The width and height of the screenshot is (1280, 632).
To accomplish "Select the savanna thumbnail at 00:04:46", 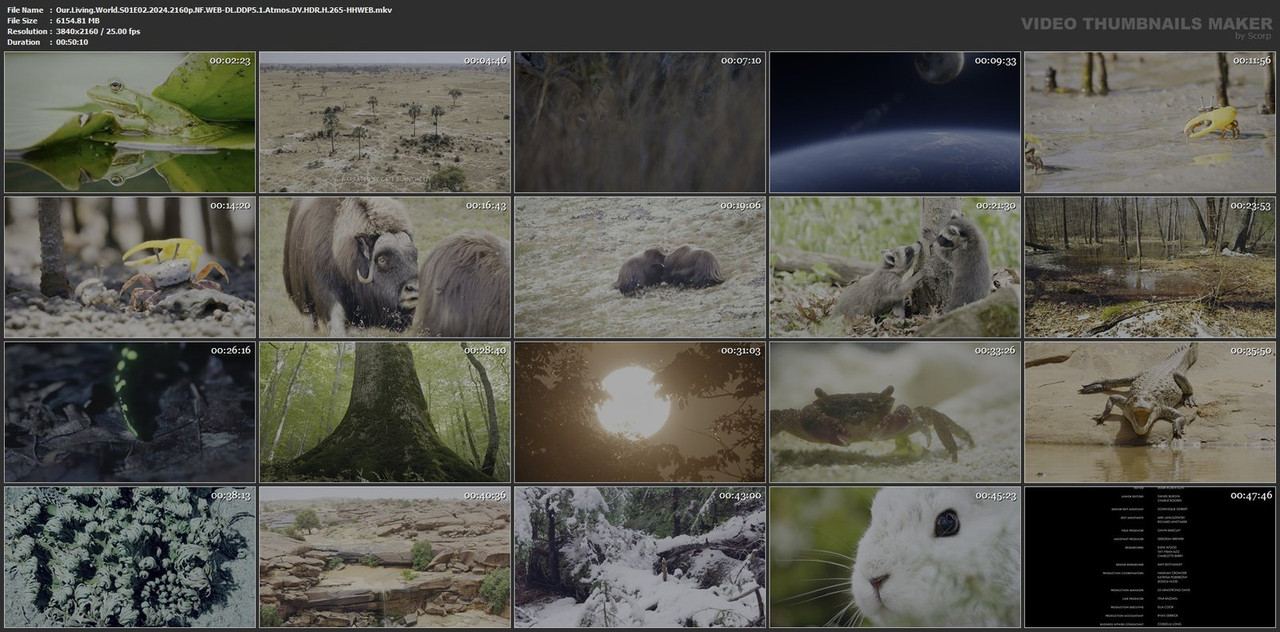I will 385,122.
